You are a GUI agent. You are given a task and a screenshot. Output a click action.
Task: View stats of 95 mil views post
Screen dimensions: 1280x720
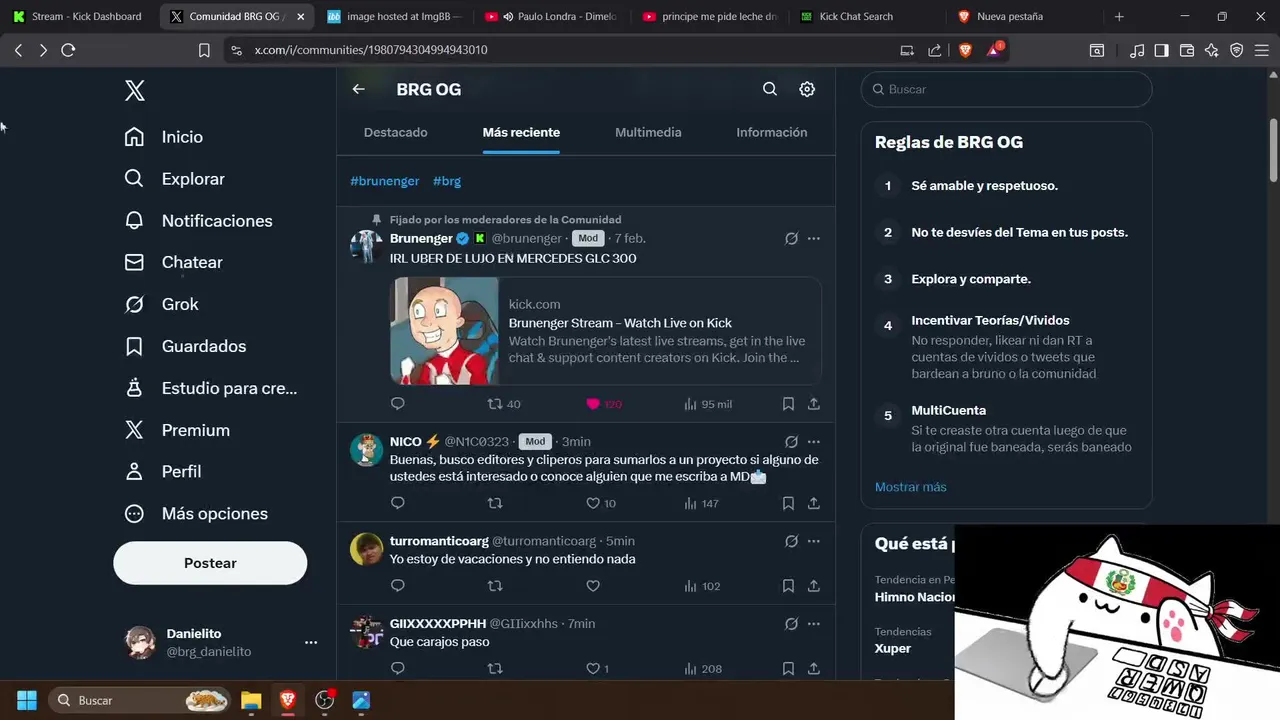pos(708,404)
